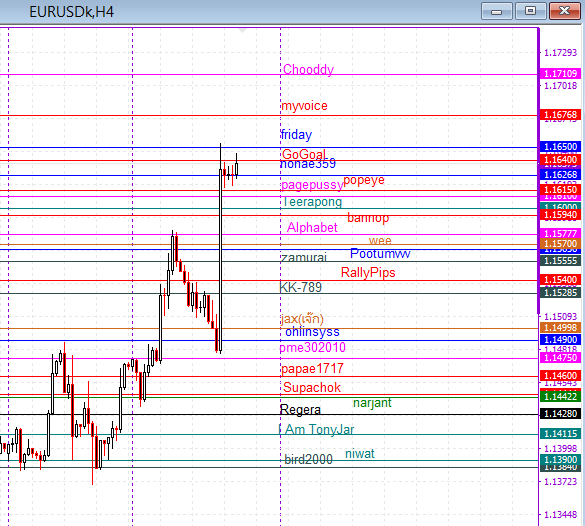585x526 pixels.
Task: Select the Pootumww line label
Action: click(x=380, y=254)
